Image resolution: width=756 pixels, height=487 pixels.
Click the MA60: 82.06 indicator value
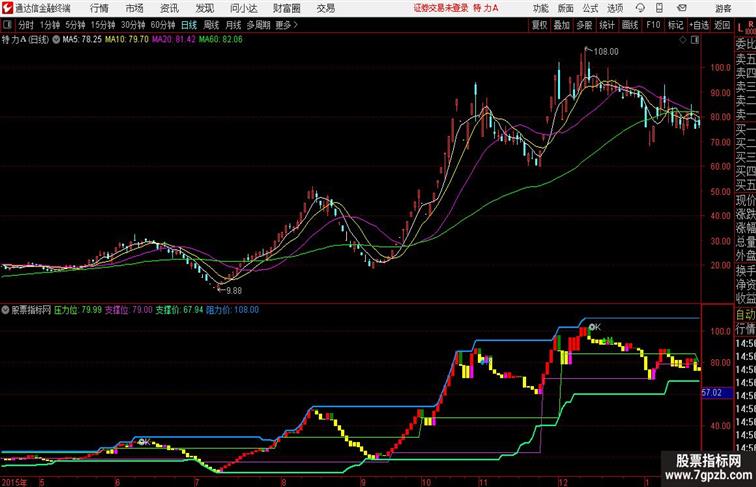pyautogui.click(x=221, y=40)
